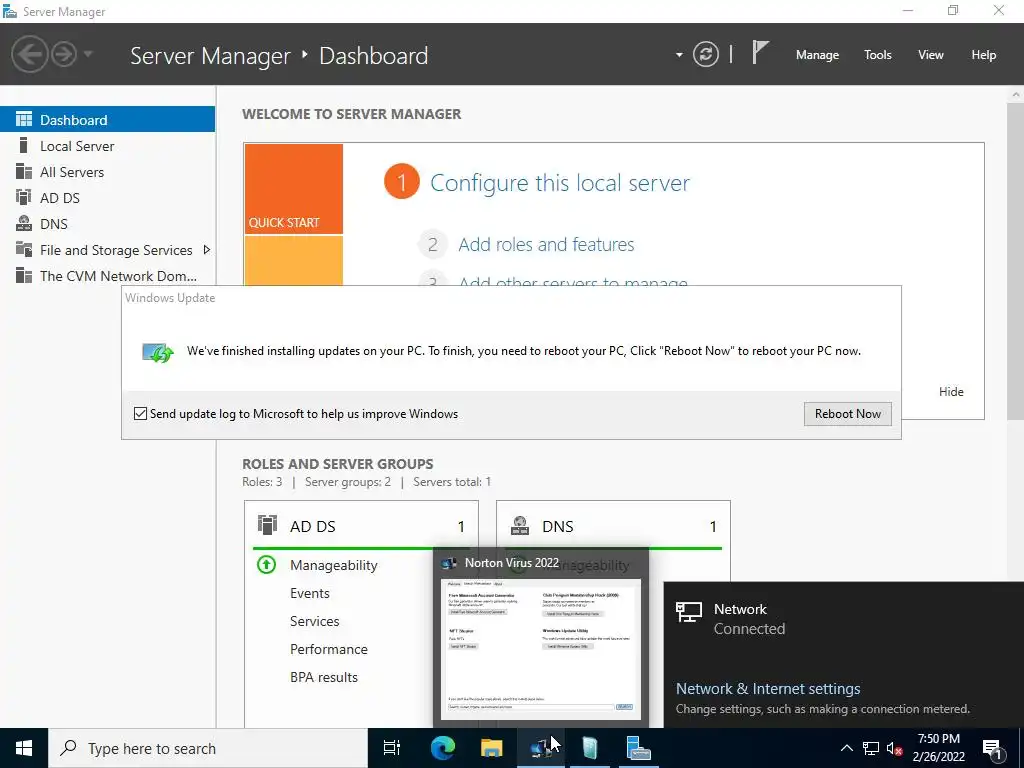Click Services in AD DS tile
The width and height of the screenshot is (1024, 768).
[x=315, y=621]
